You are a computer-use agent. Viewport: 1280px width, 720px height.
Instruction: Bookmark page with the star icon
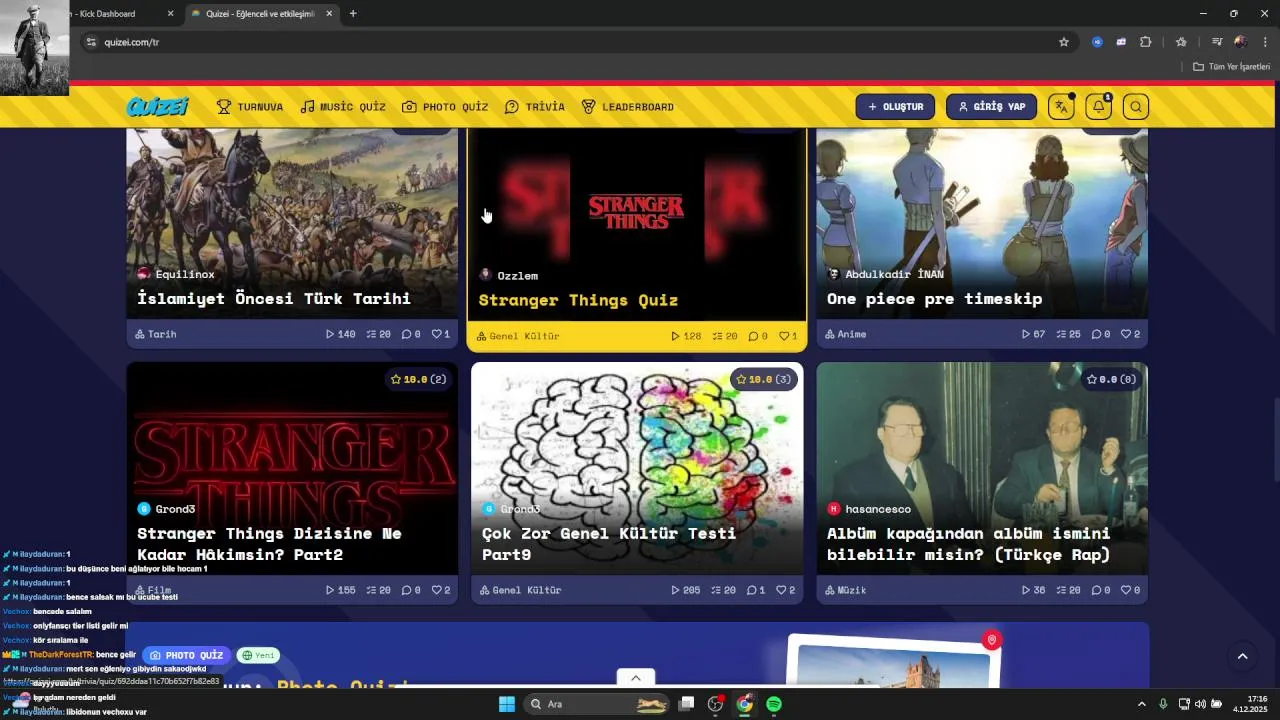(x=1064, y=42)
